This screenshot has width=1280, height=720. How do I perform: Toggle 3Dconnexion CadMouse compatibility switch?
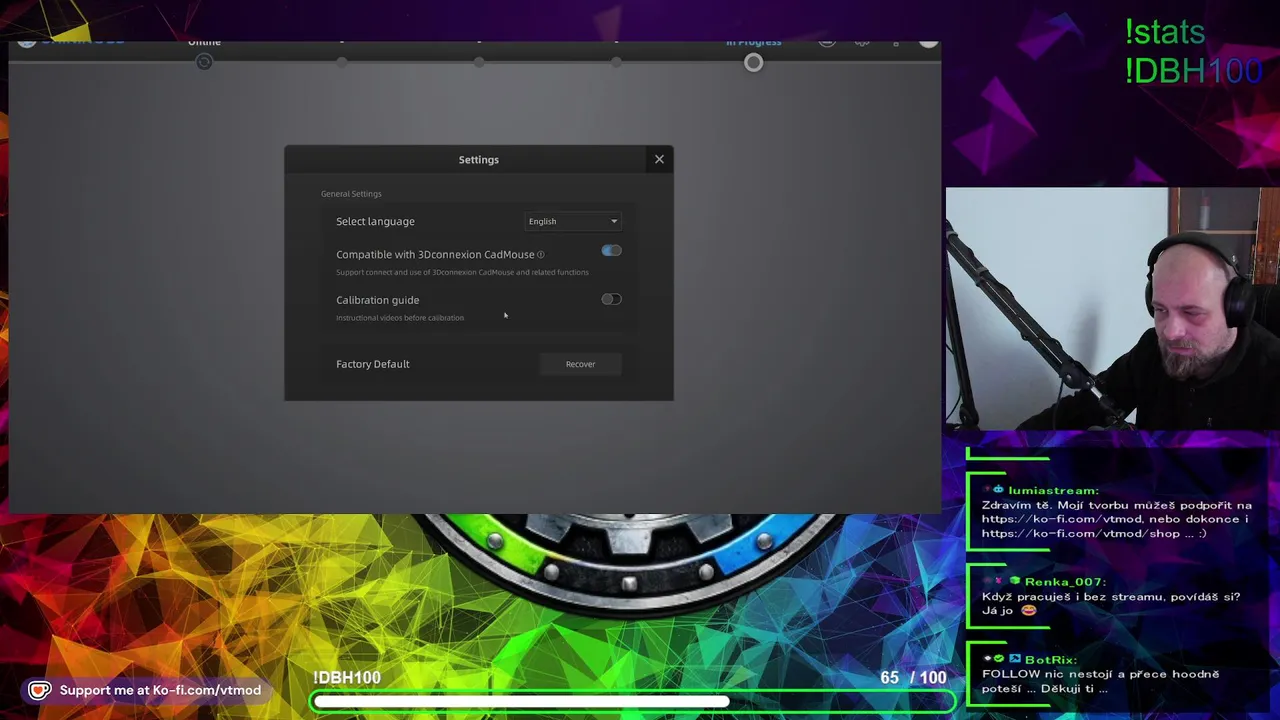(611, 251)
